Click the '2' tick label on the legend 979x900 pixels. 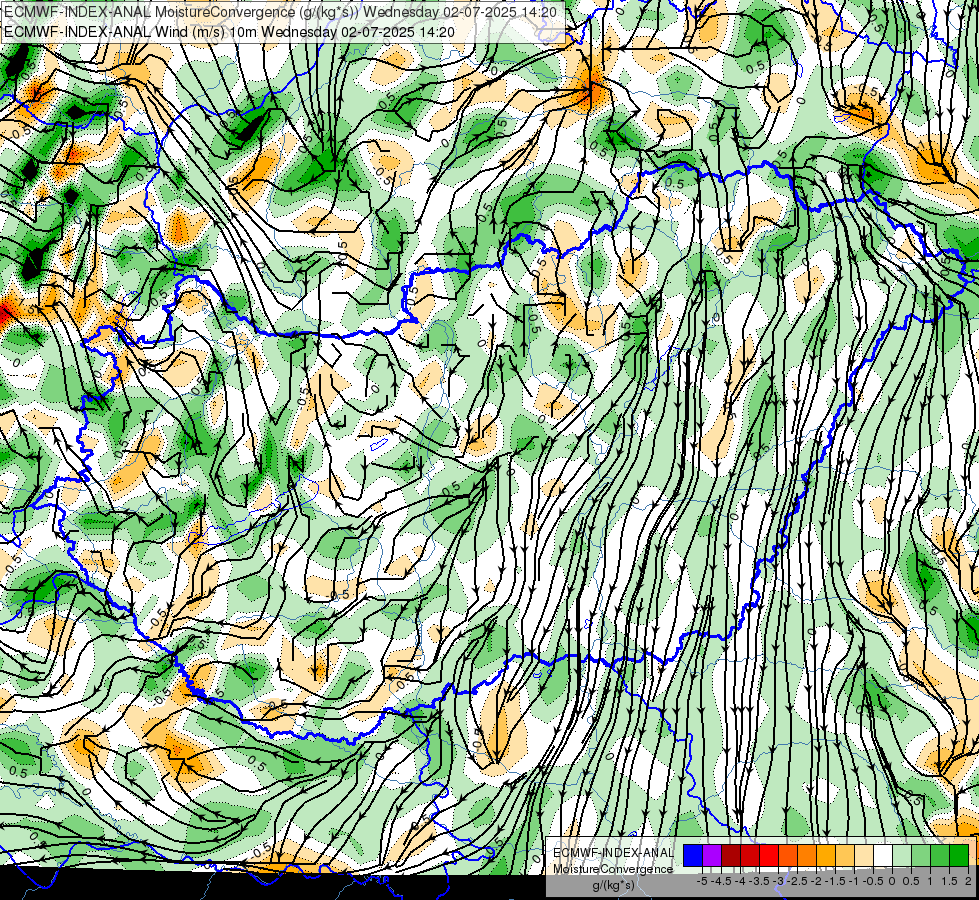tap(968, 881)
